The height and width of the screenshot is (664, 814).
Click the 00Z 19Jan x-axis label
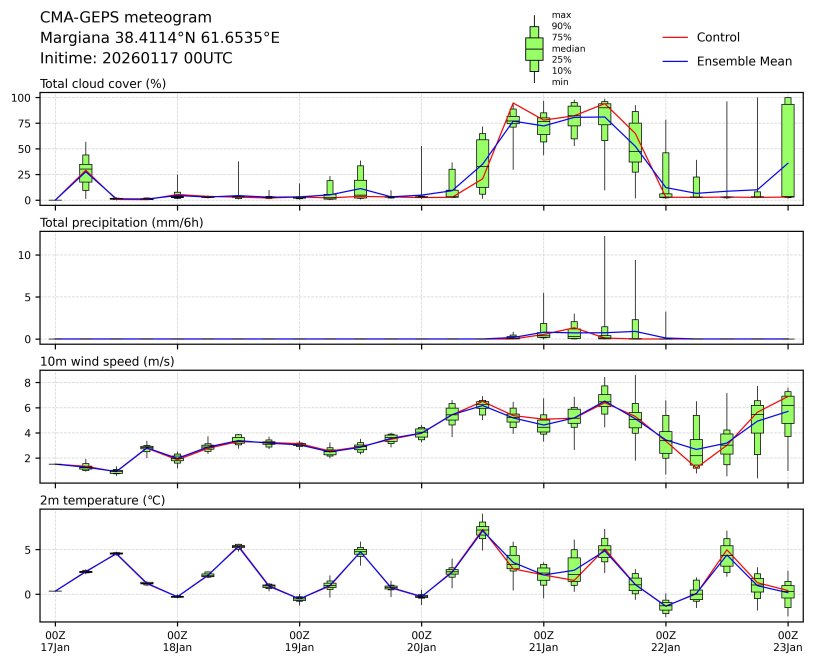click(x=299, y=641)
